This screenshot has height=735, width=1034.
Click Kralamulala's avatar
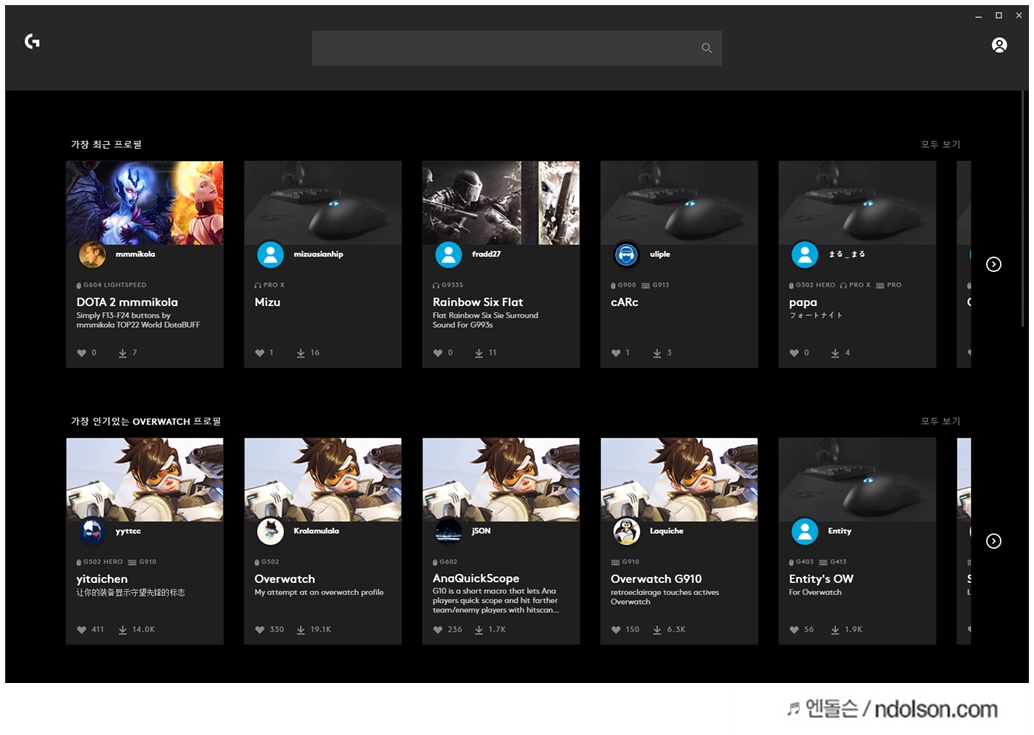click(x=270, y=531)
